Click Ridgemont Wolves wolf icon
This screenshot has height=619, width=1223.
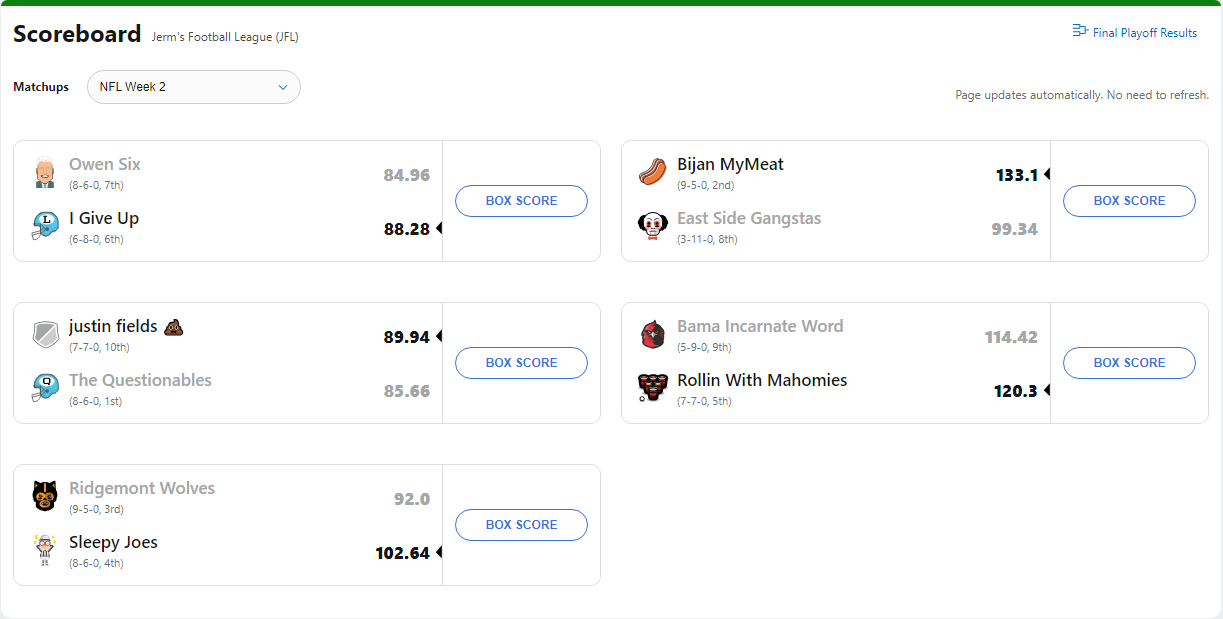(x=45, y=496)
